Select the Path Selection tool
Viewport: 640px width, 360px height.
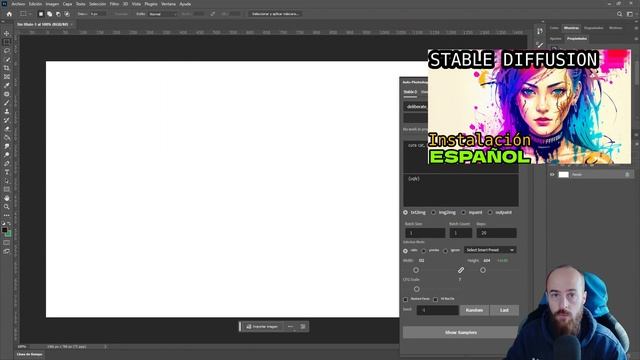[7, 181]
